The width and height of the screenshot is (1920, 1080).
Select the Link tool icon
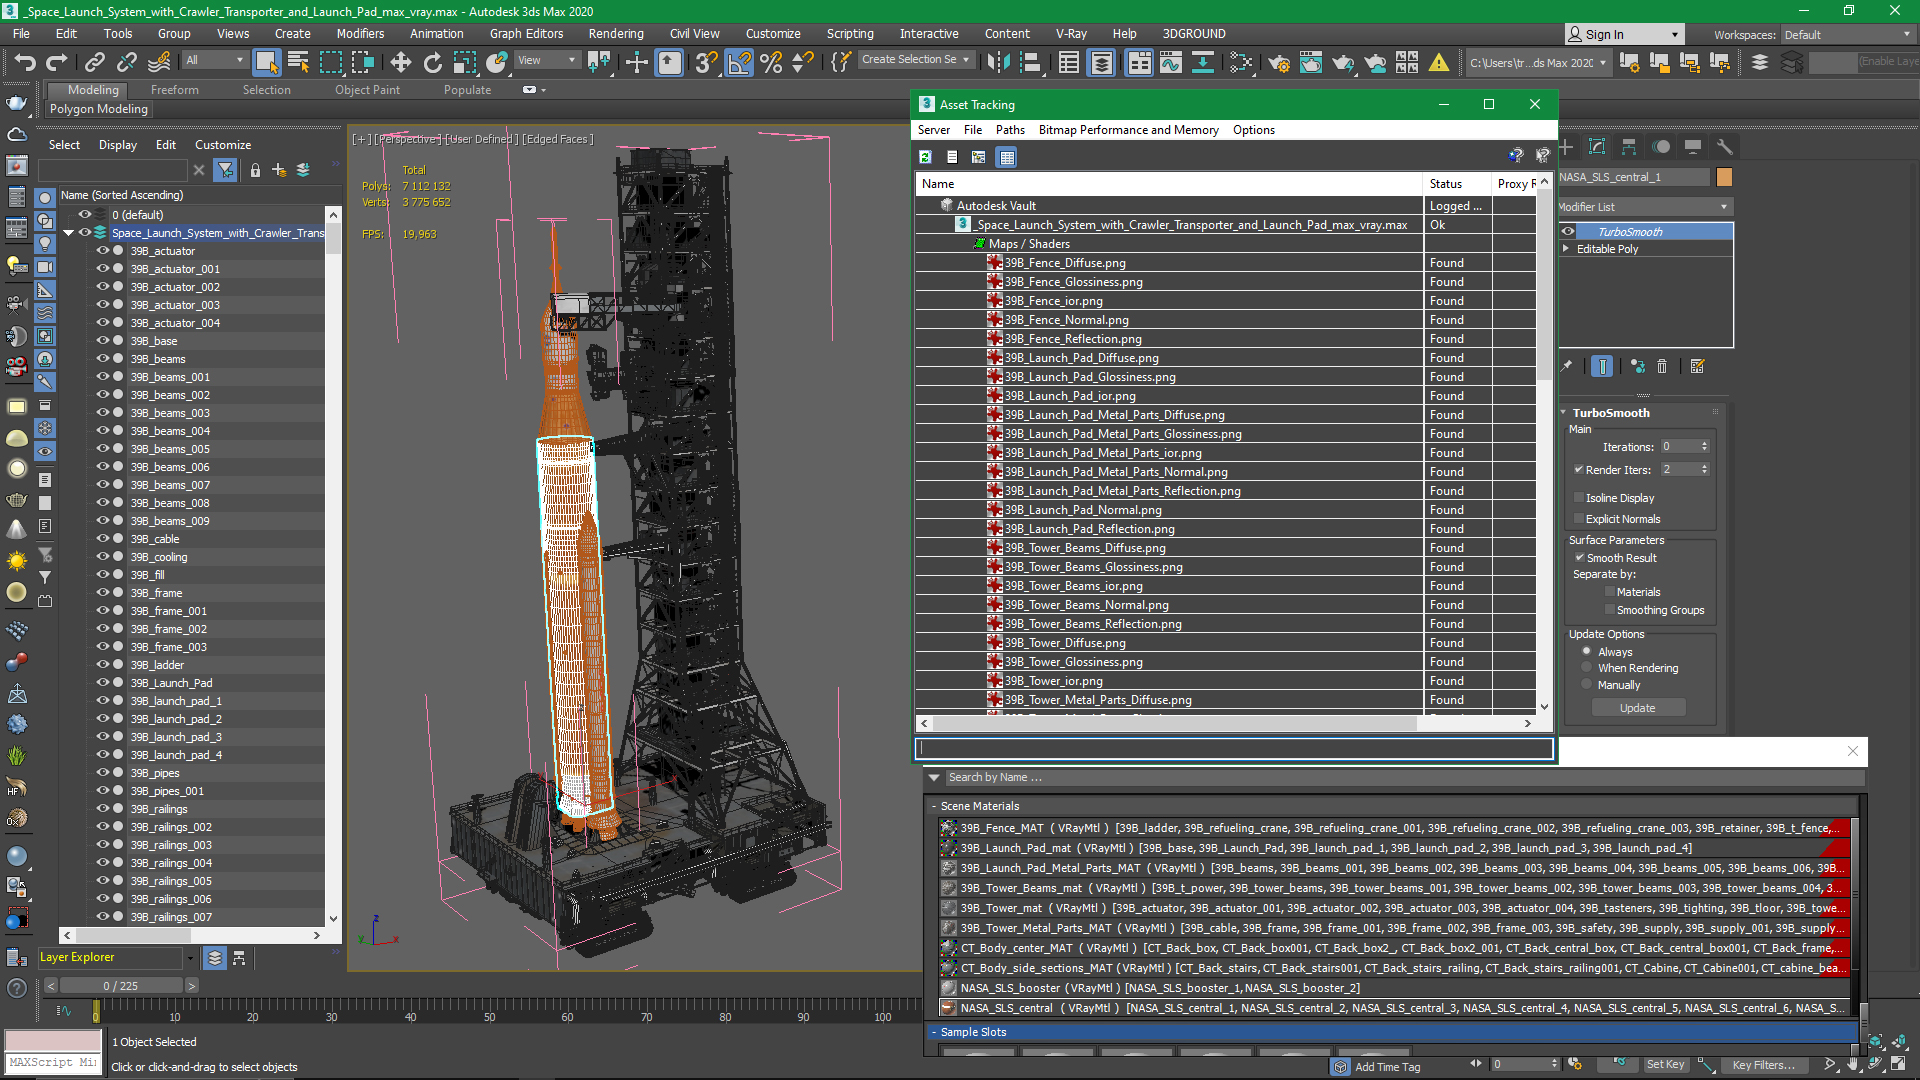[94, 62]
